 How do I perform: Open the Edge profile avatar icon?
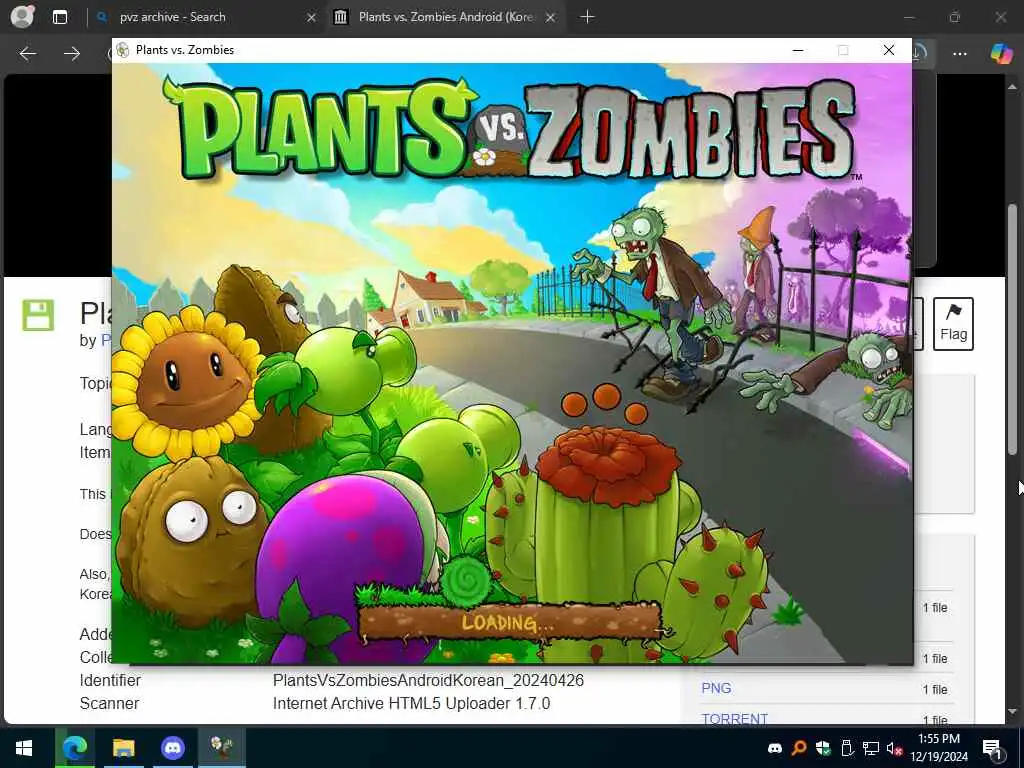22,16
